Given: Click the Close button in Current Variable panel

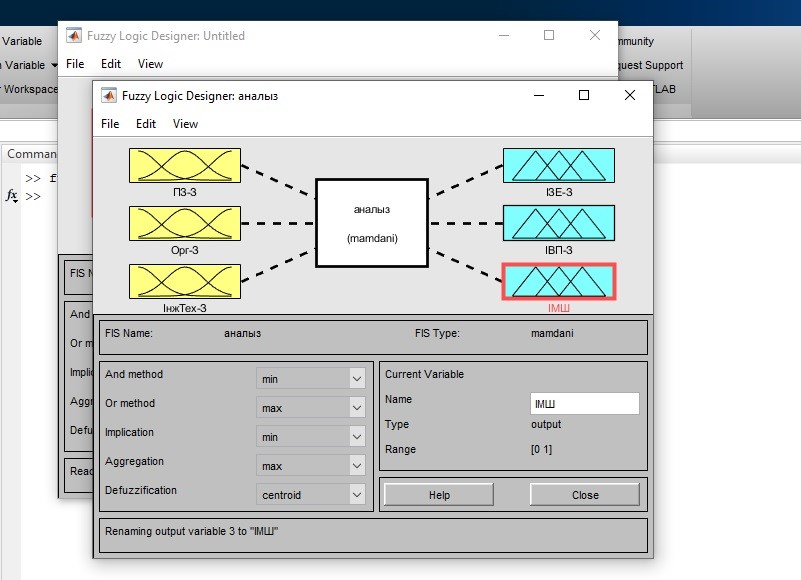Looking at the screenshot, I should click(x=585, y=495).
